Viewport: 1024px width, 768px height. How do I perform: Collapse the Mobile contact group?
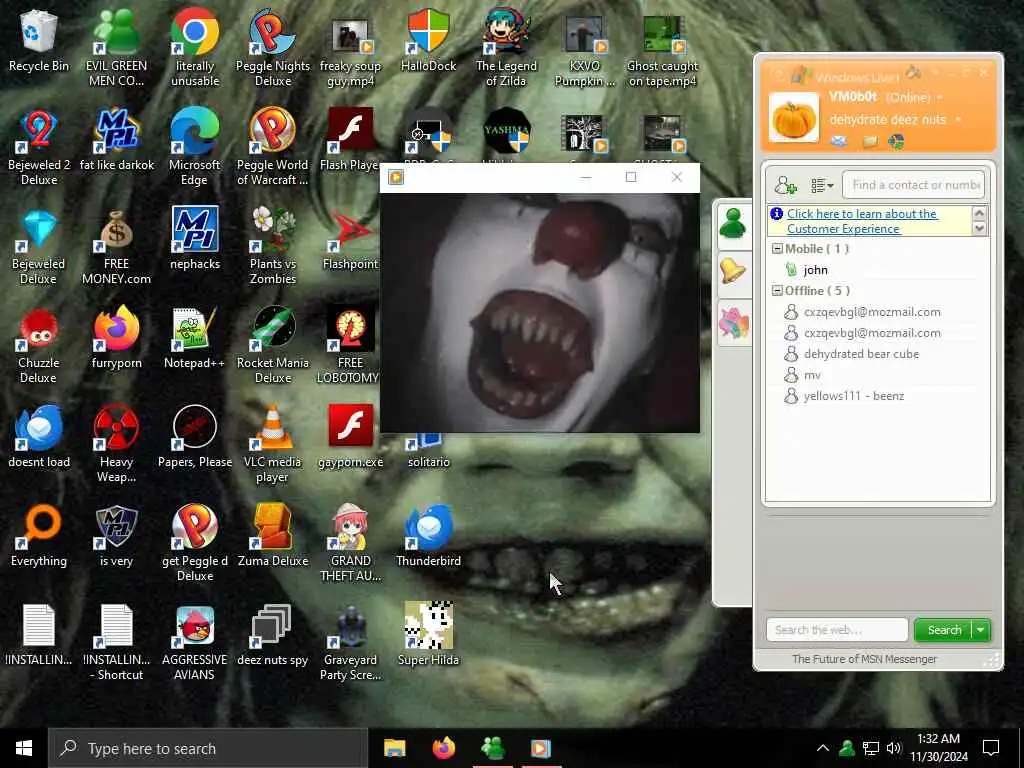(777, 249)
